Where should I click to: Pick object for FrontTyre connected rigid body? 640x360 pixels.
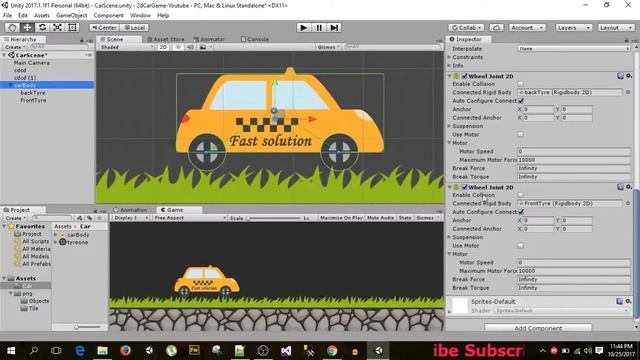point(628,203)
